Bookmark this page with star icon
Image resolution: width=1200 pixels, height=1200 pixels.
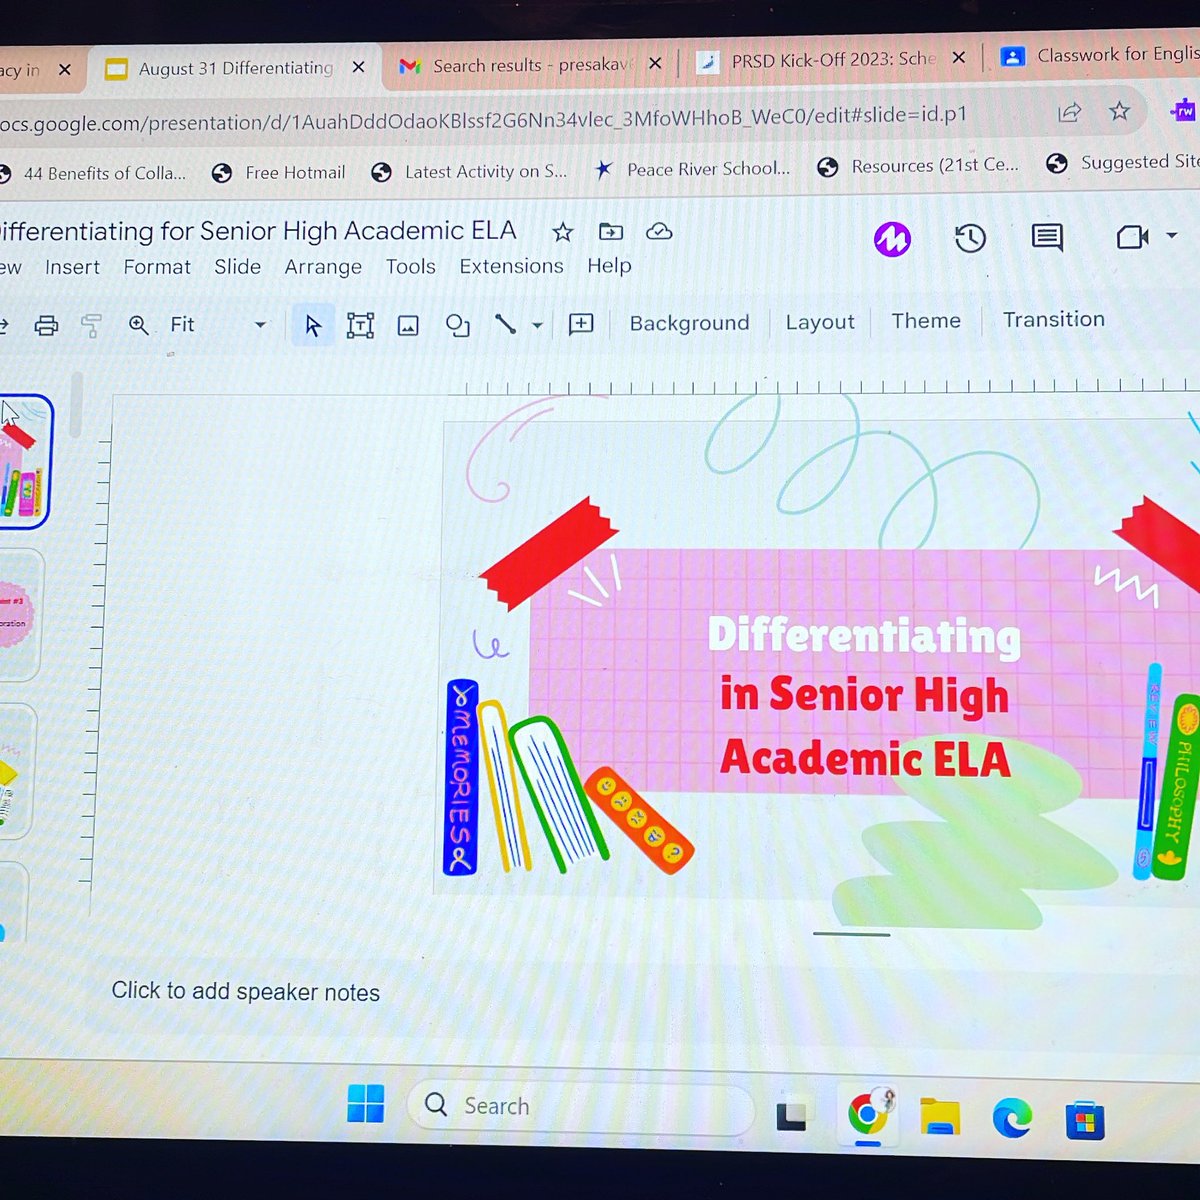(x=1119, y=111)
